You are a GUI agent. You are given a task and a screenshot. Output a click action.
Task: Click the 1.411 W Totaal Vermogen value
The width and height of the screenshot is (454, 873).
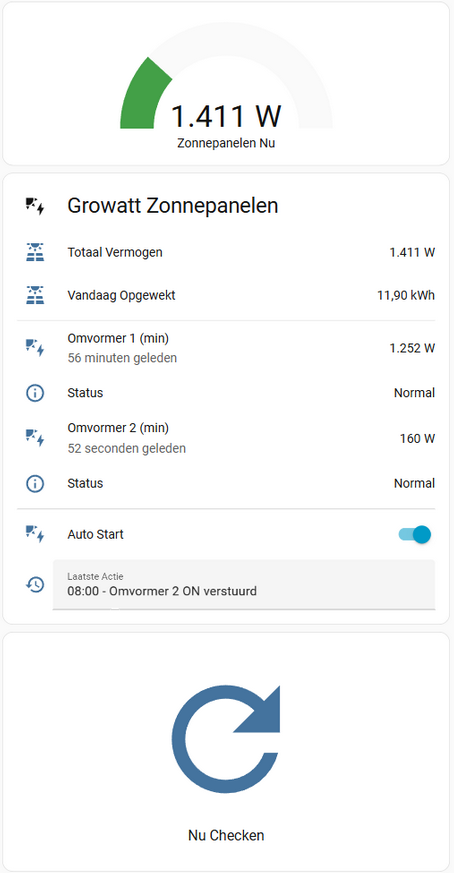click(412, 252)
